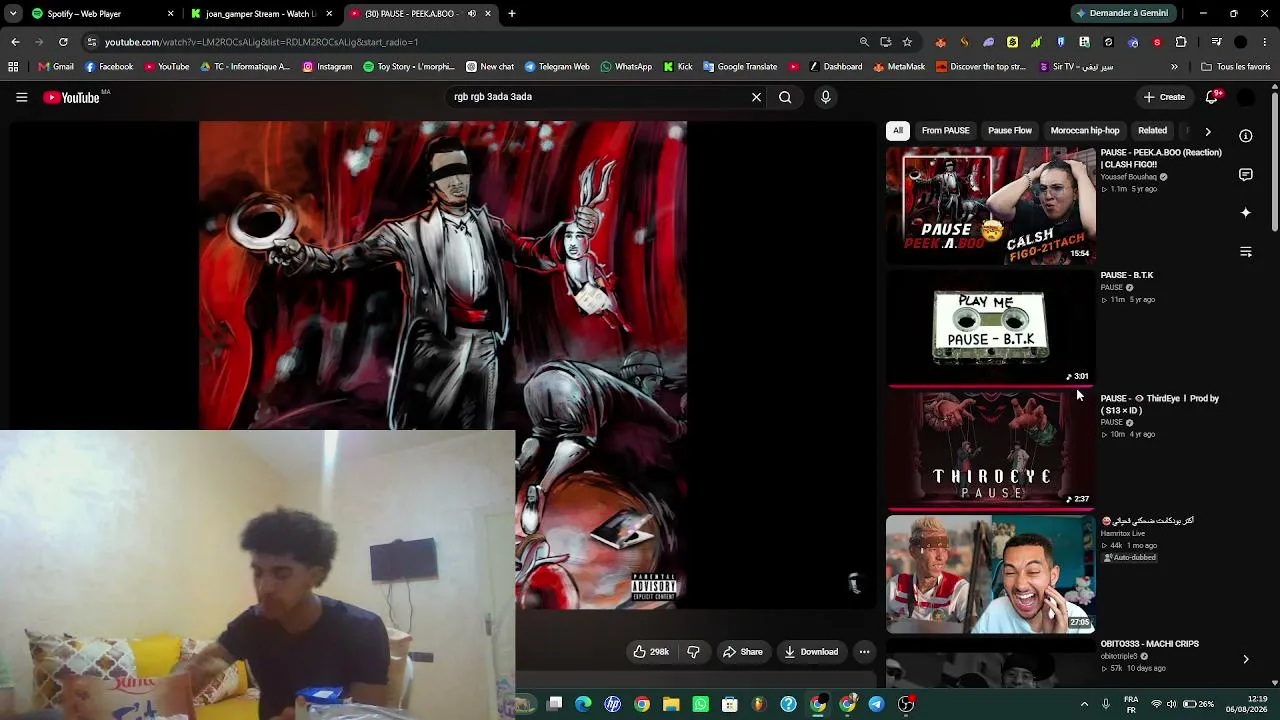This screenshot has width=1280, height=720.
Task: Open the playlist queue panel icon
Action: point(1246,252)
